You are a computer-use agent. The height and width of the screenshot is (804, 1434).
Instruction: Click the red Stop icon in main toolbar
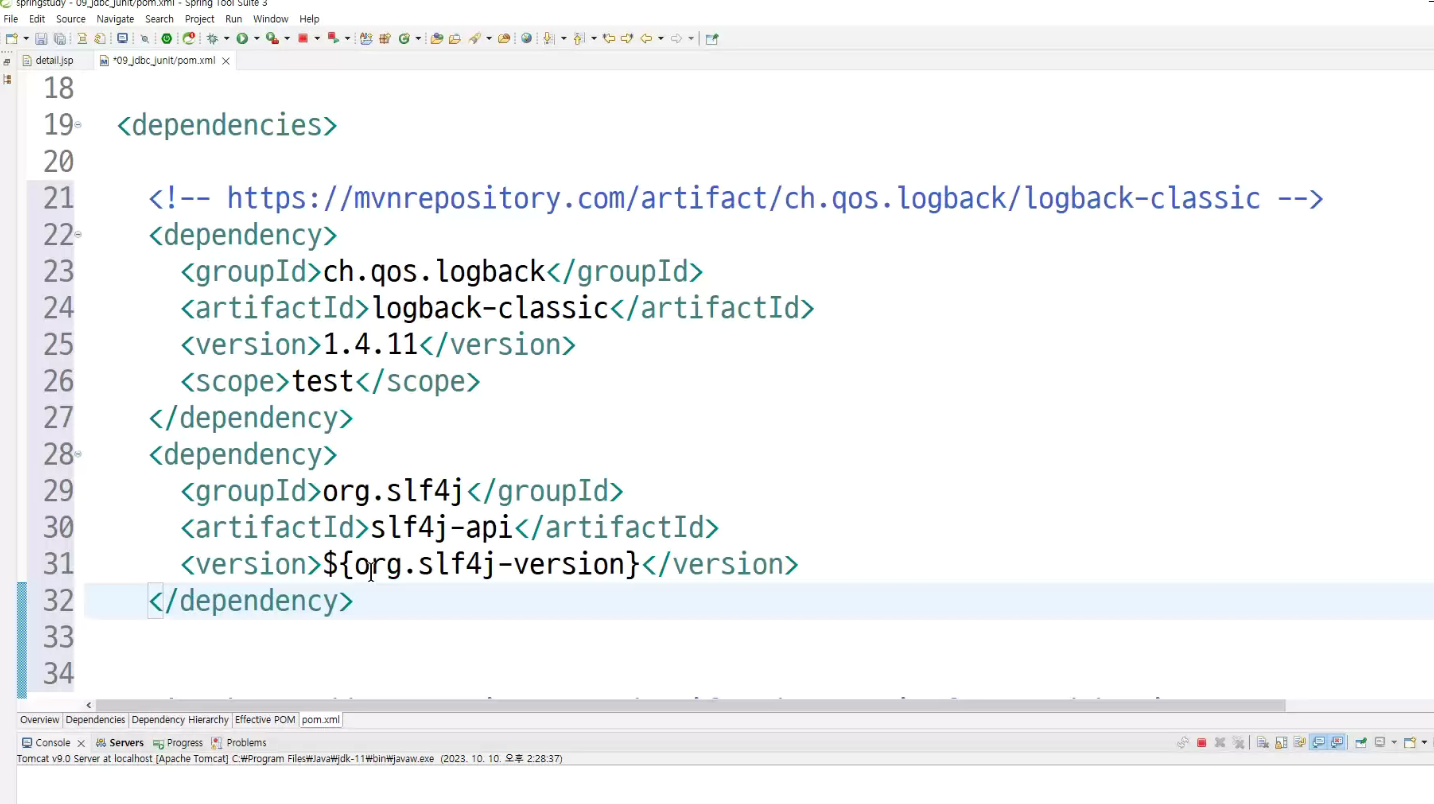[302, 38]
